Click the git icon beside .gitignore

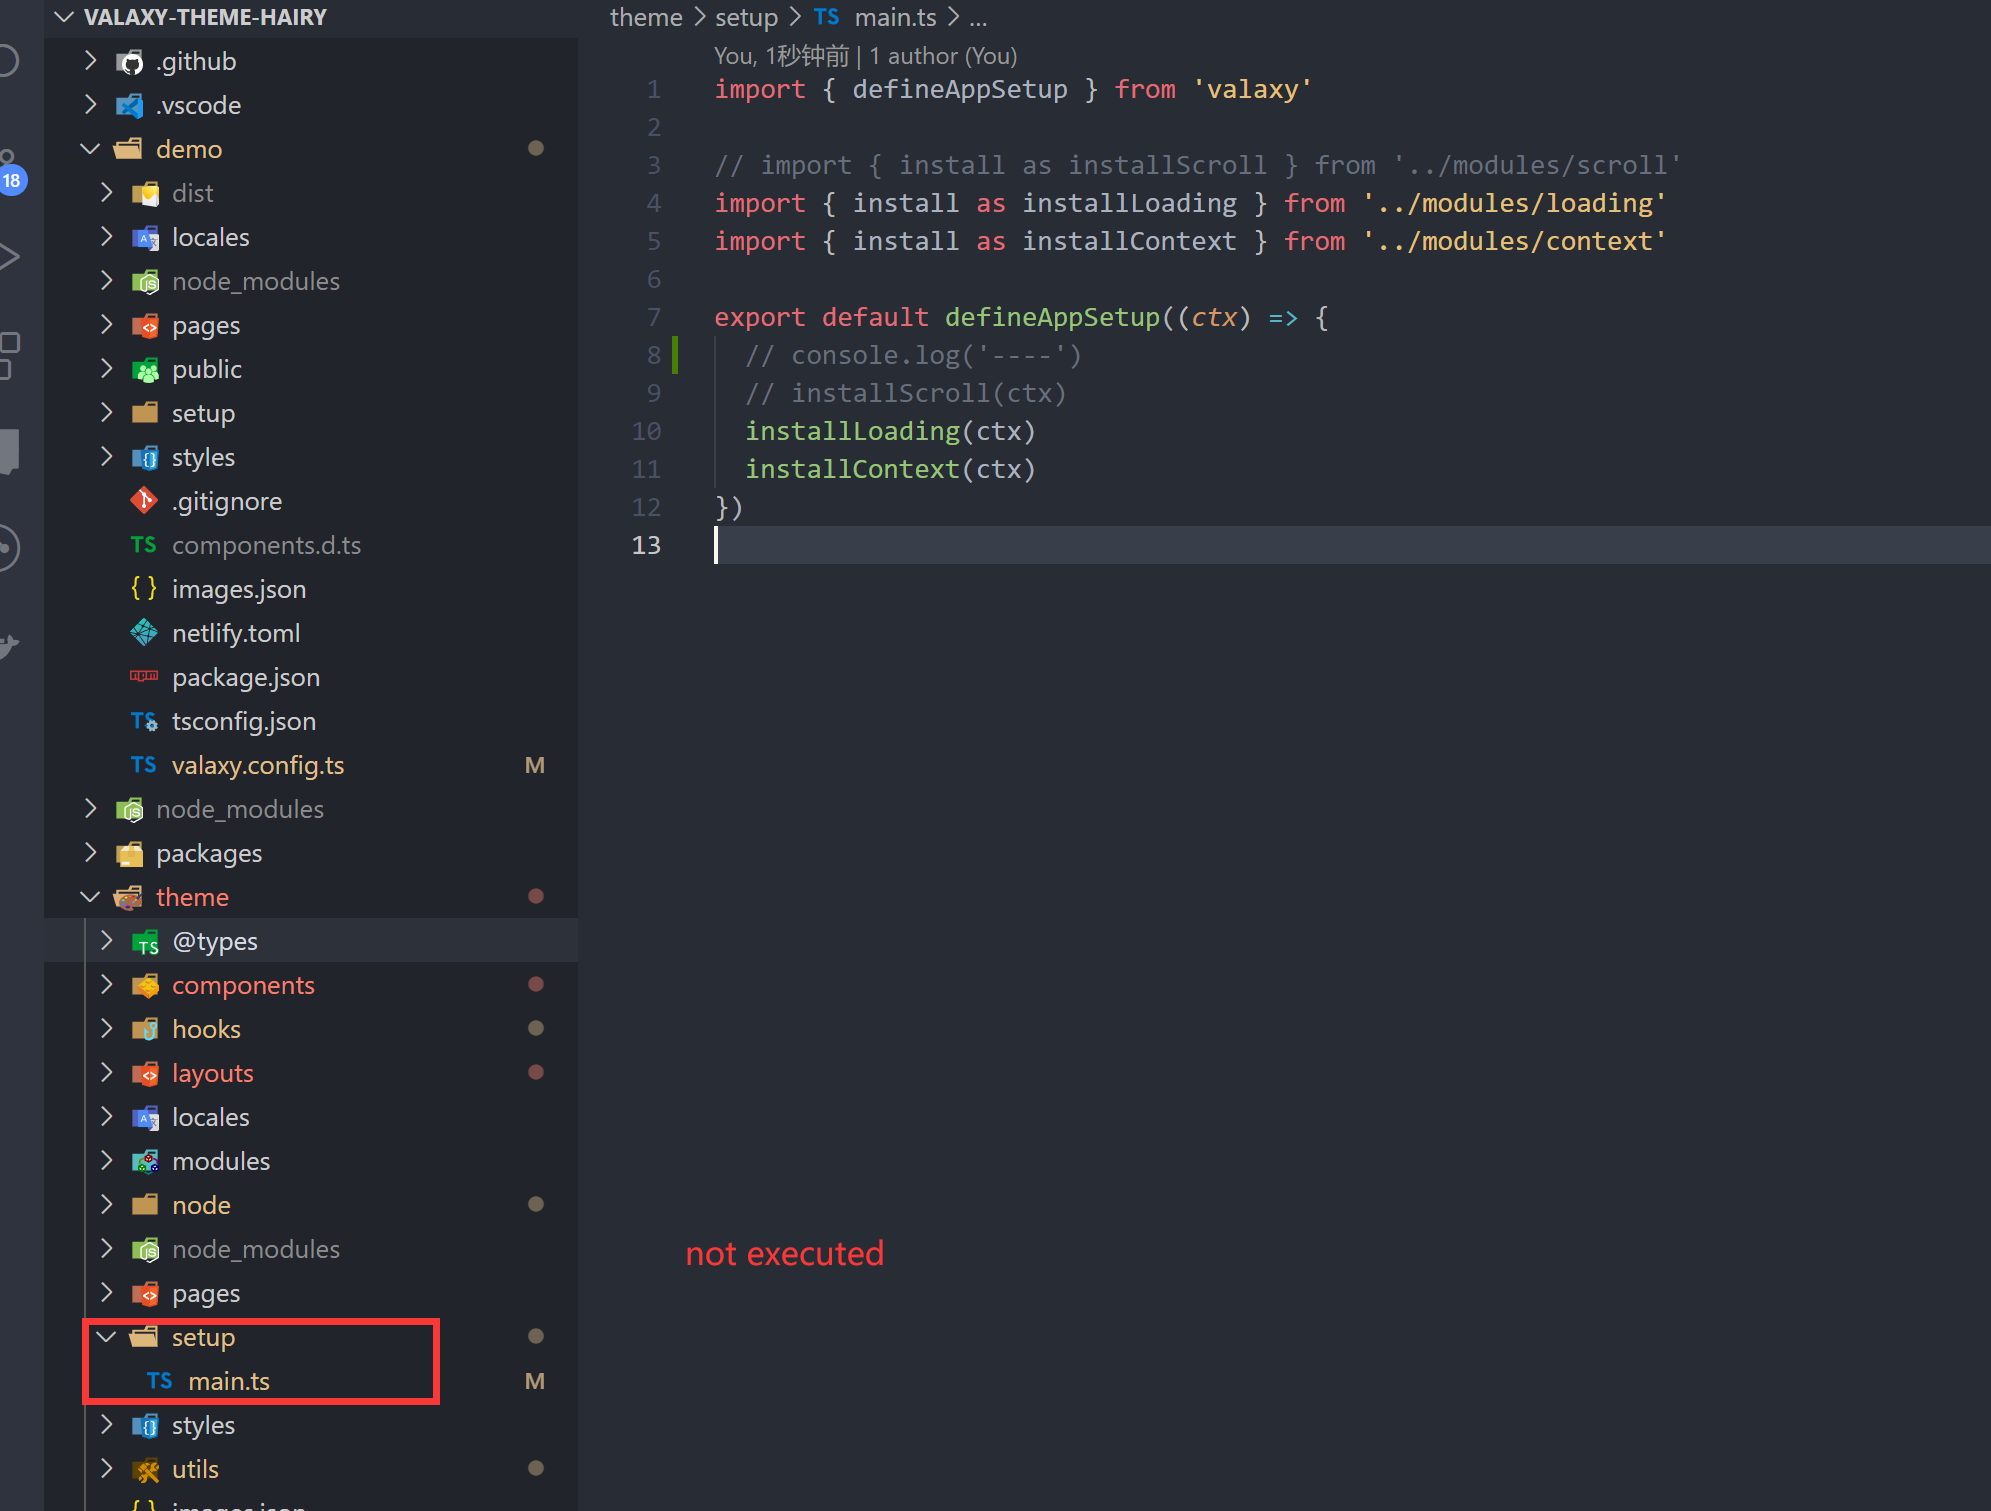tap(143, 501)
